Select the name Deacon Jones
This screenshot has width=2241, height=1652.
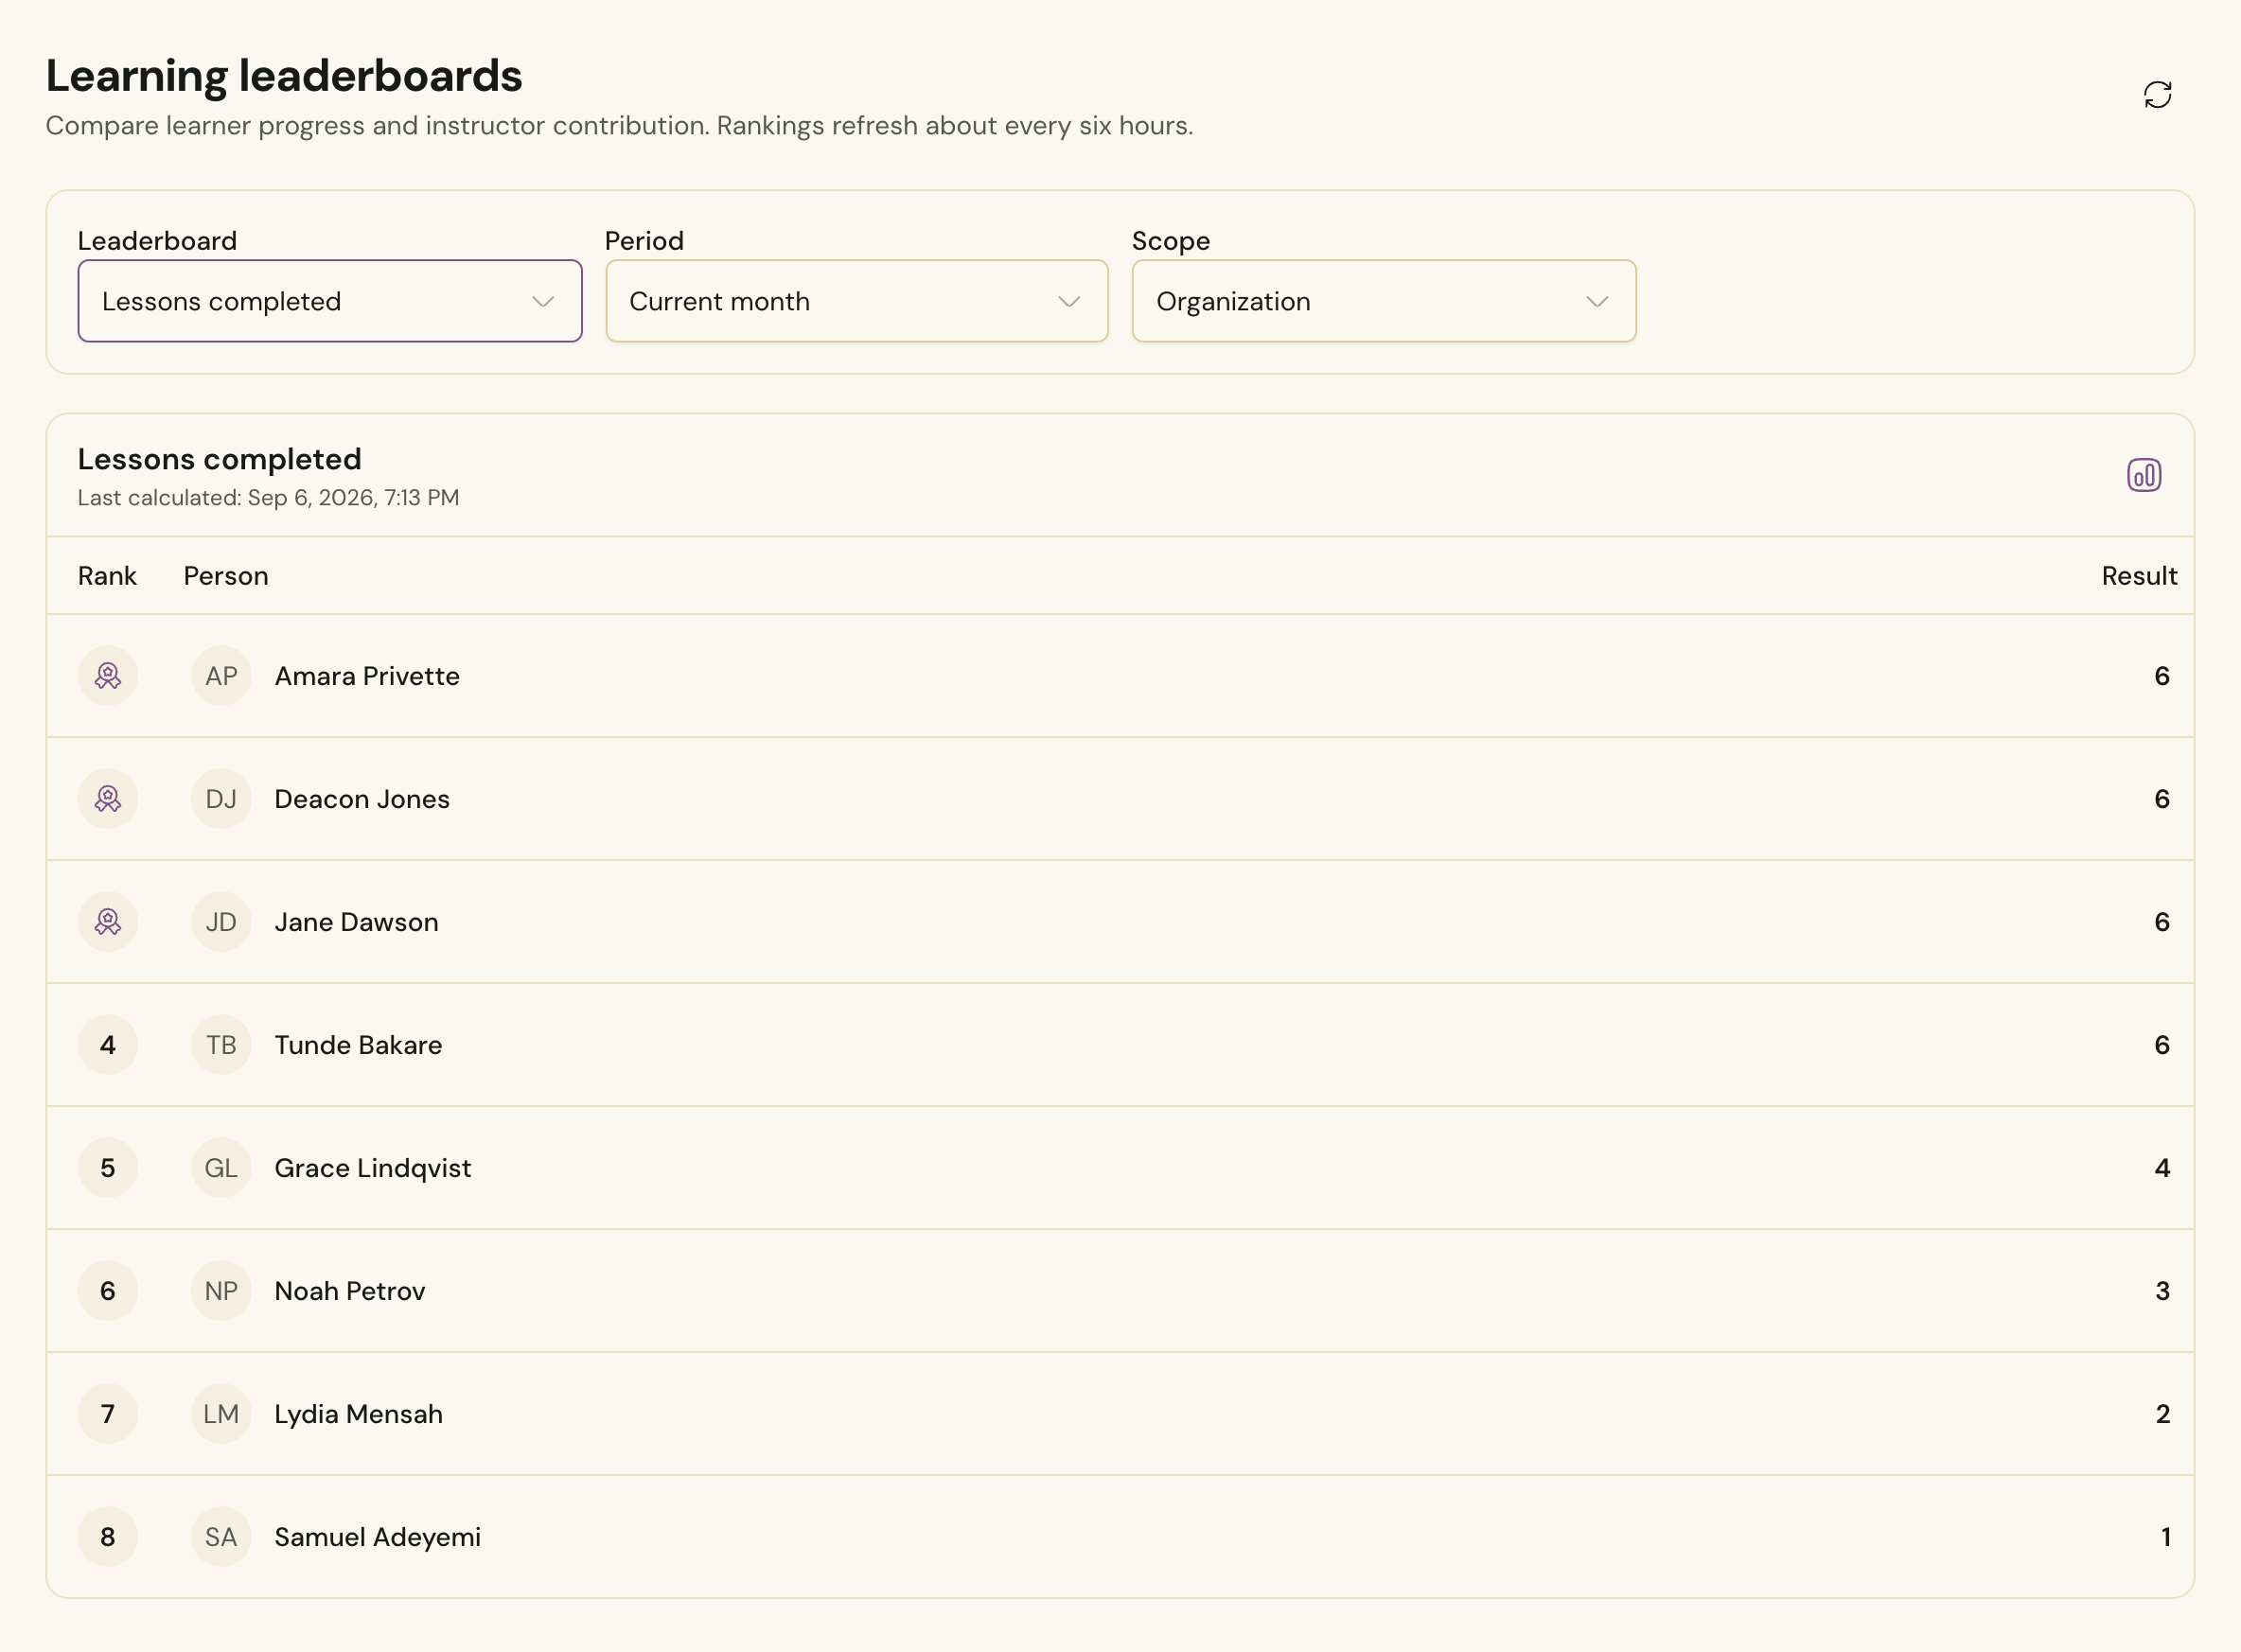[x=362, y=799]
